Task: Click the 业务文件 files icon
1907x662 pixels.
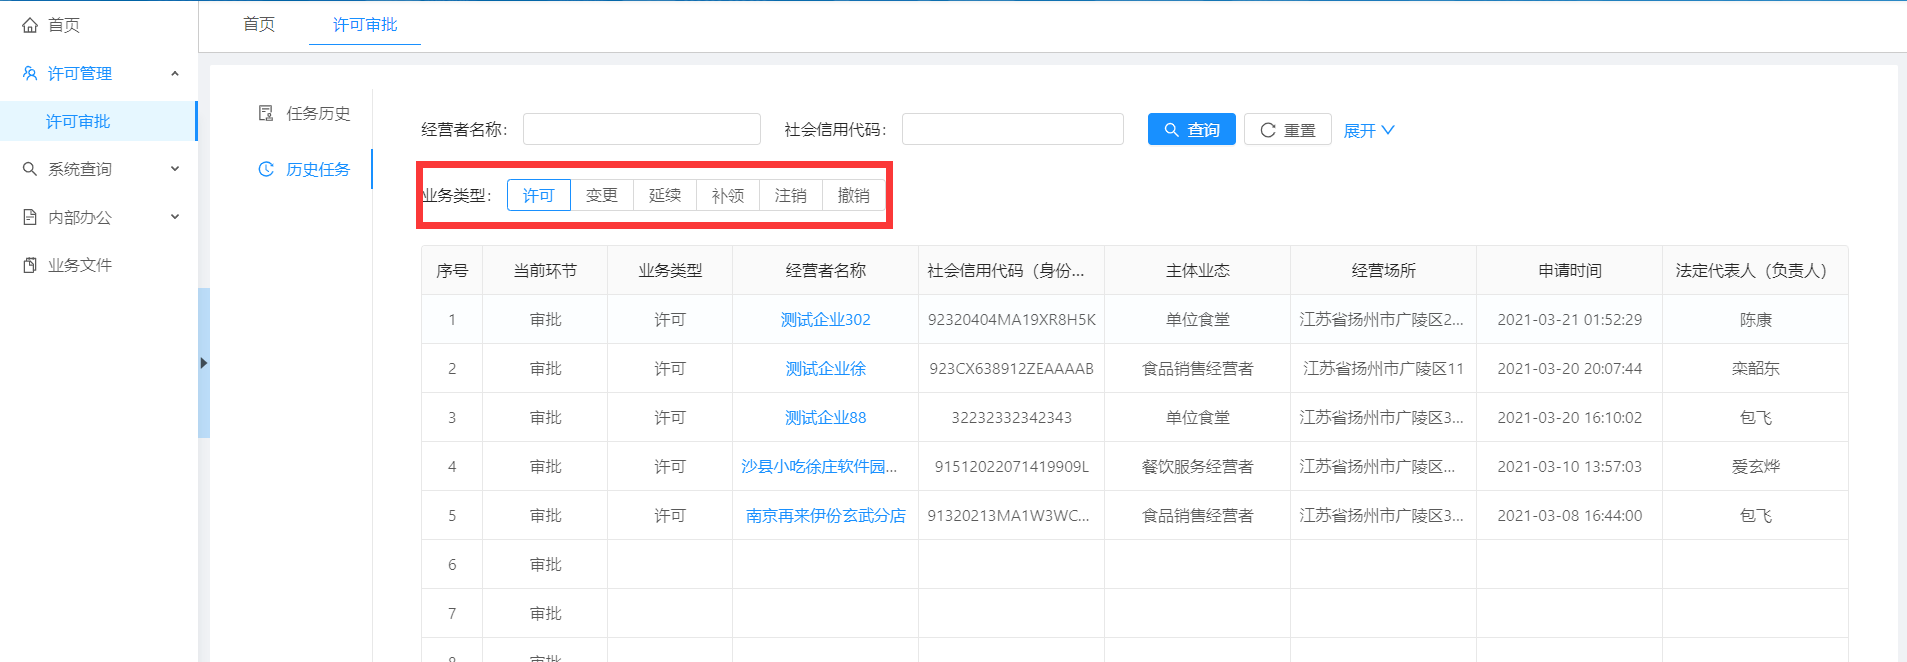Action: [30, 265]
